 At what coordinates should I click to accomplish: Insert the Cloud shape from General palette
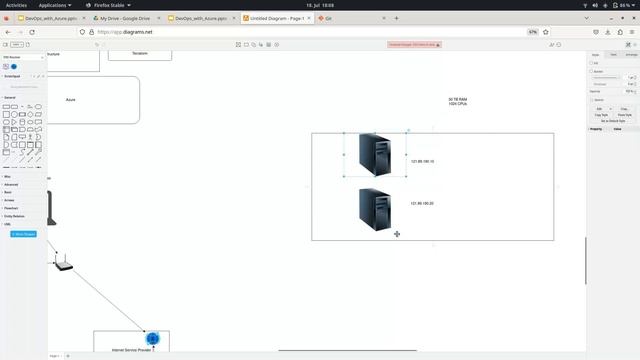(x=30, y=122)
